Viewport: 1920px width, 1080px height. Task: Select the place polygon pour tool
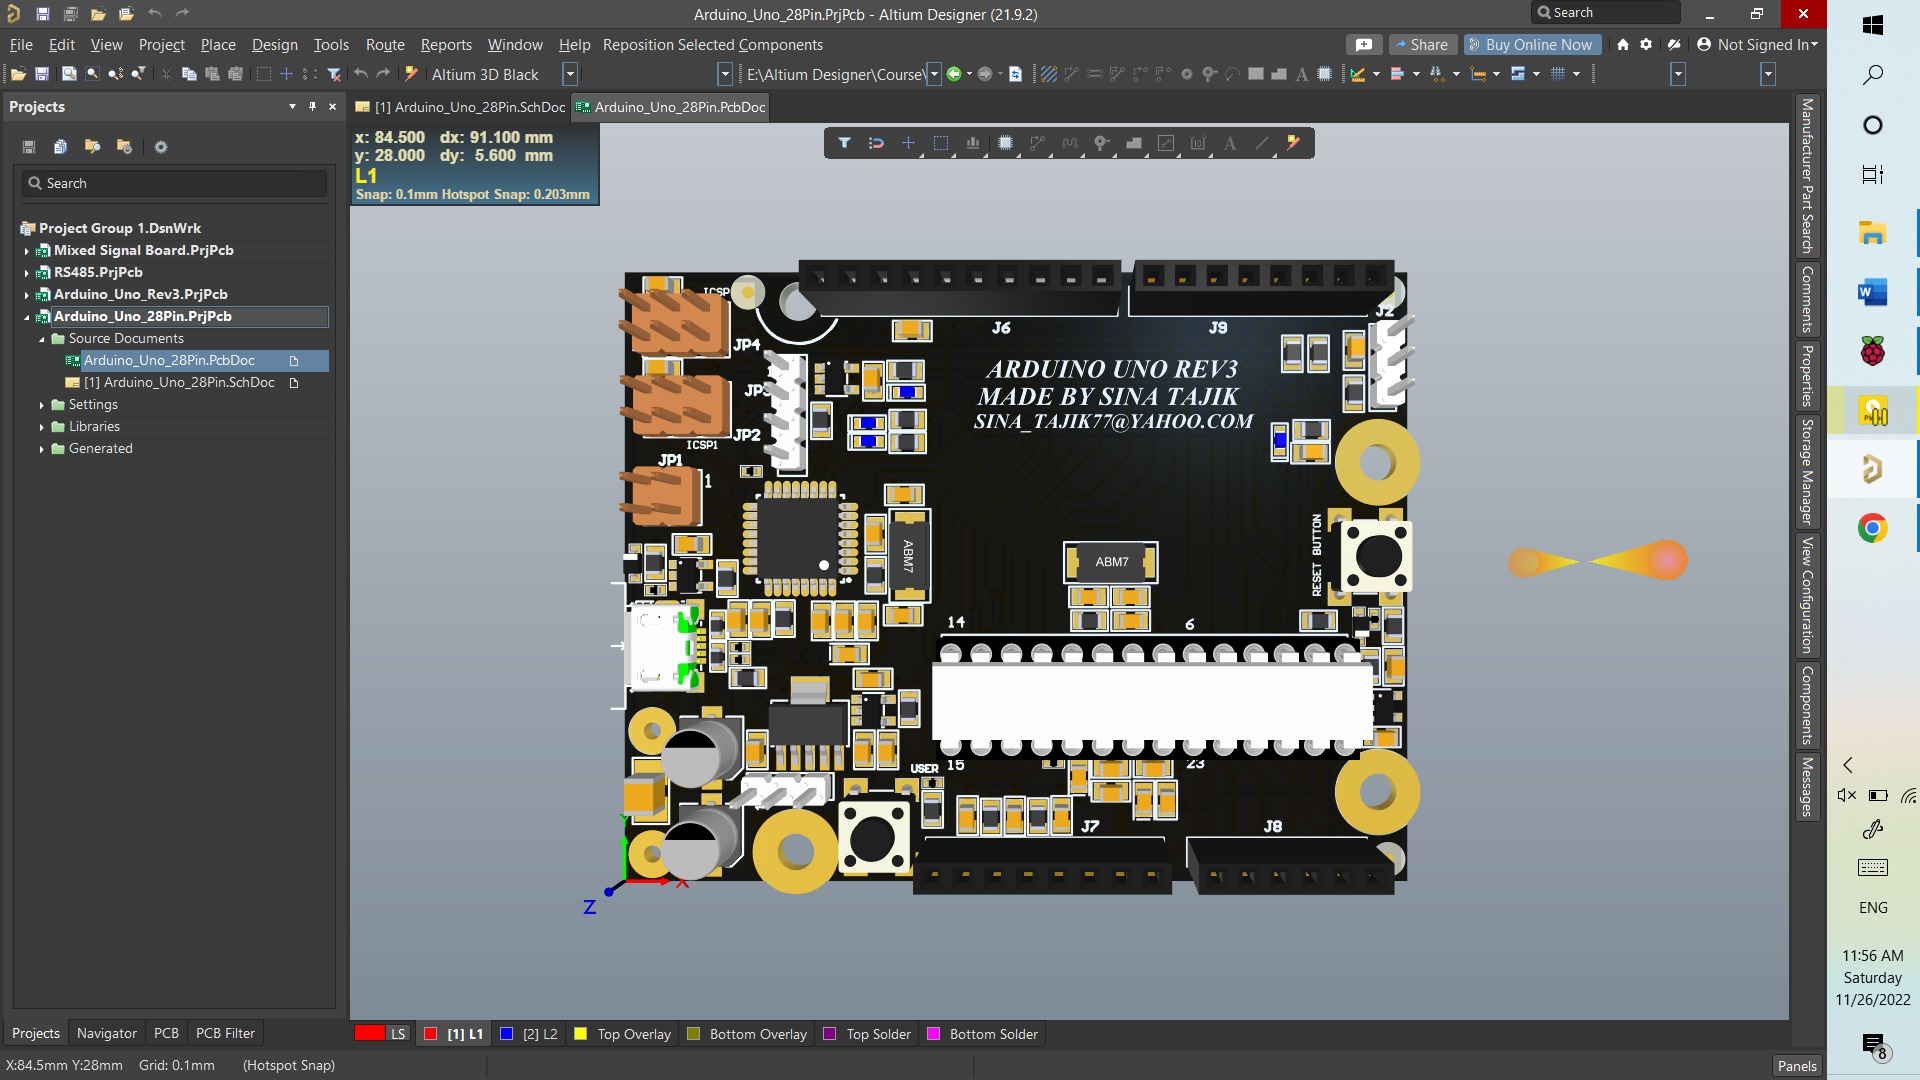(x=1134, y=143)
